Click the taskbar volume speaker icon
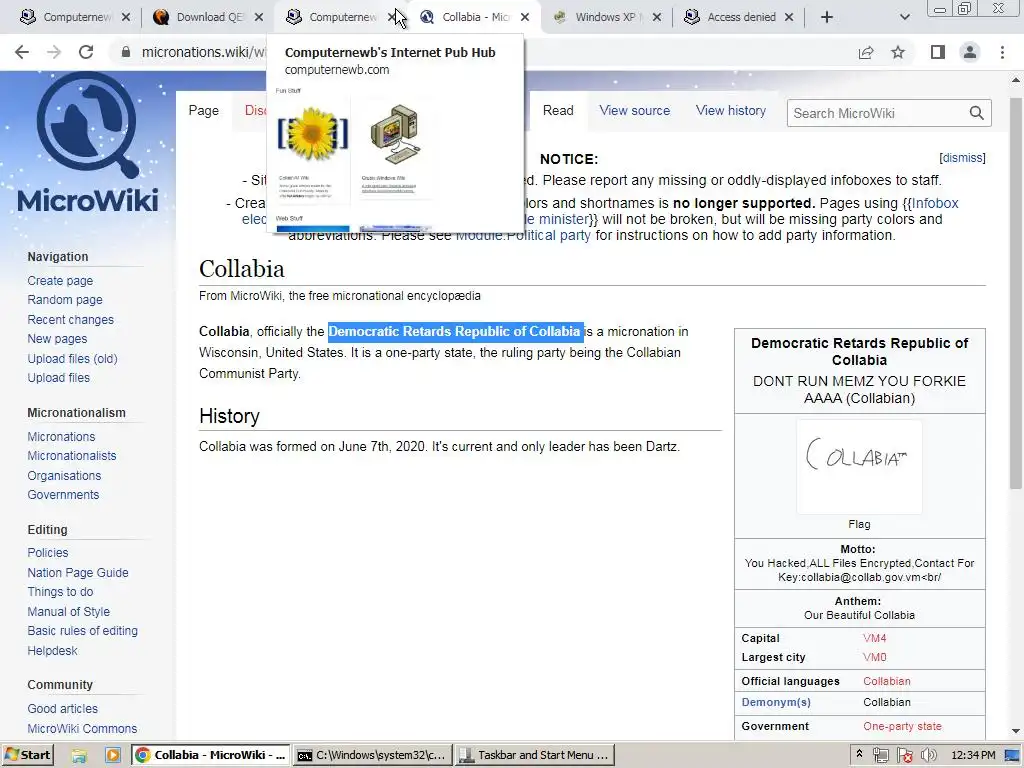The width and height of the screenshot is (1024, 768). point(928,756)
